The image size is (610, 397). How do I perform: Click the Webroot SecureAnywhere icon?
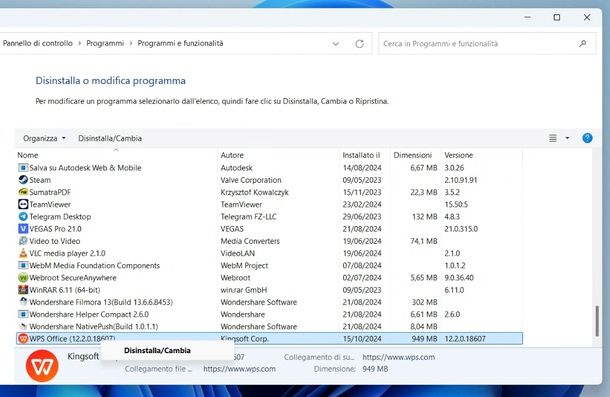pyautogui.click(x=23, y=278)
